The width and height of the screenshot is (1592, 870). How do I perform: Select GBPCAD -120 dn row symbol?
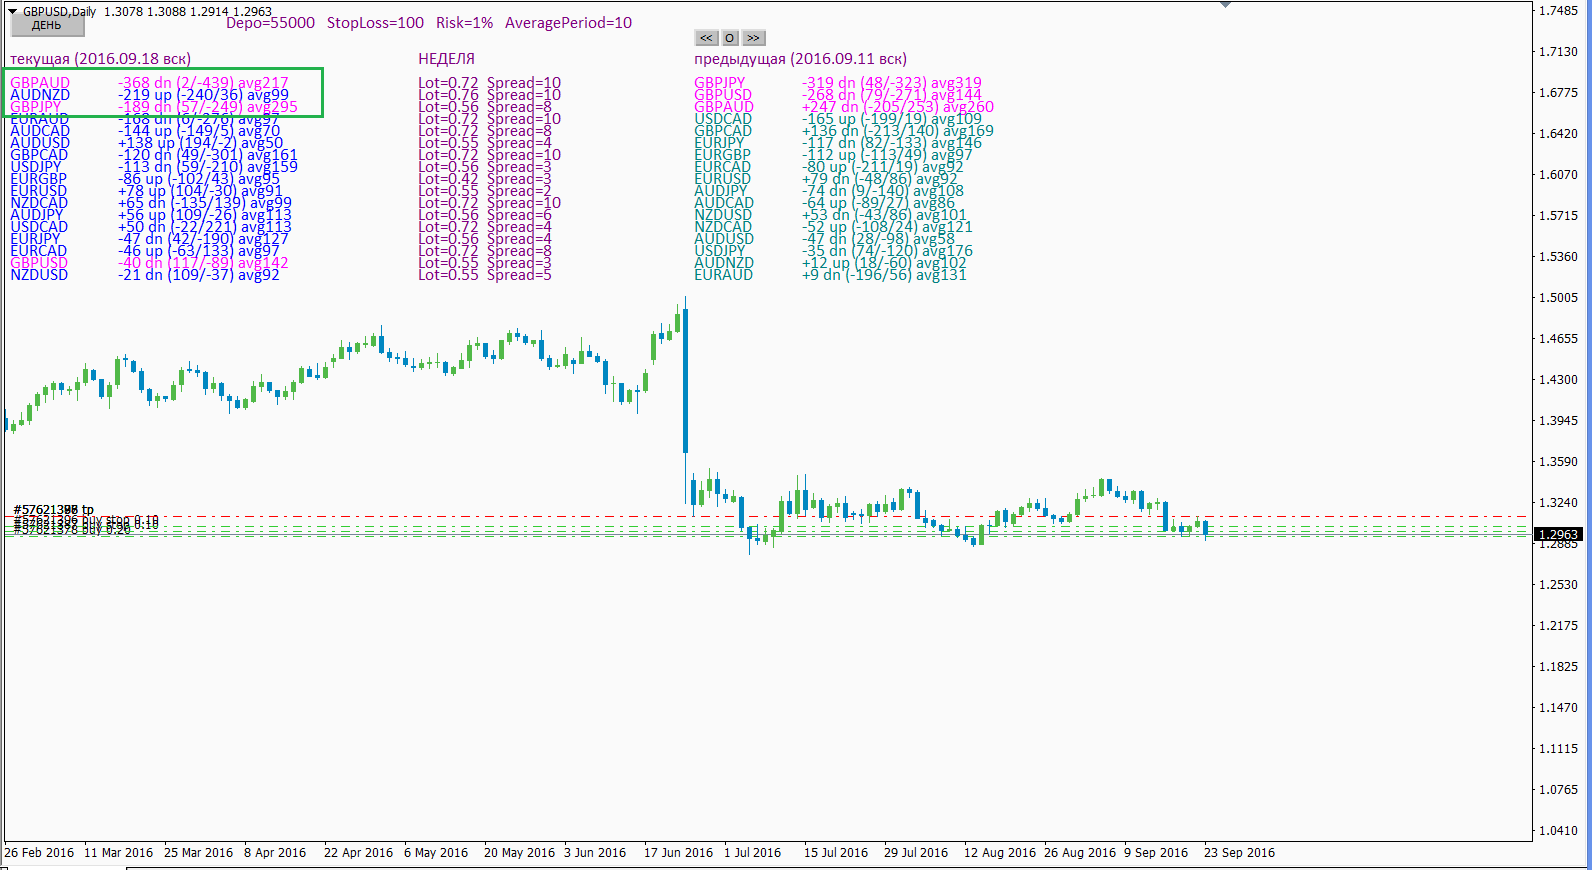[x=39, y=155]
